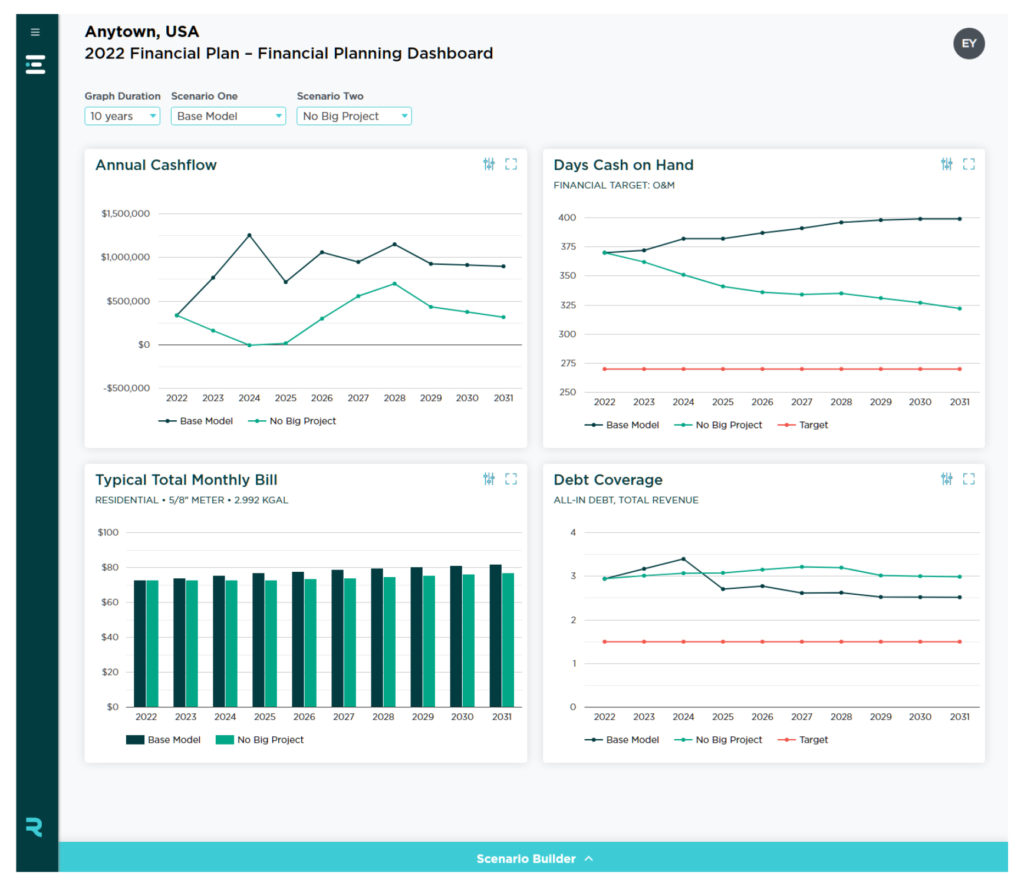Screen dimensions: 1024x886
Task: Open the hamburger menu in the sidebar
Action: (x=35, y=32)
